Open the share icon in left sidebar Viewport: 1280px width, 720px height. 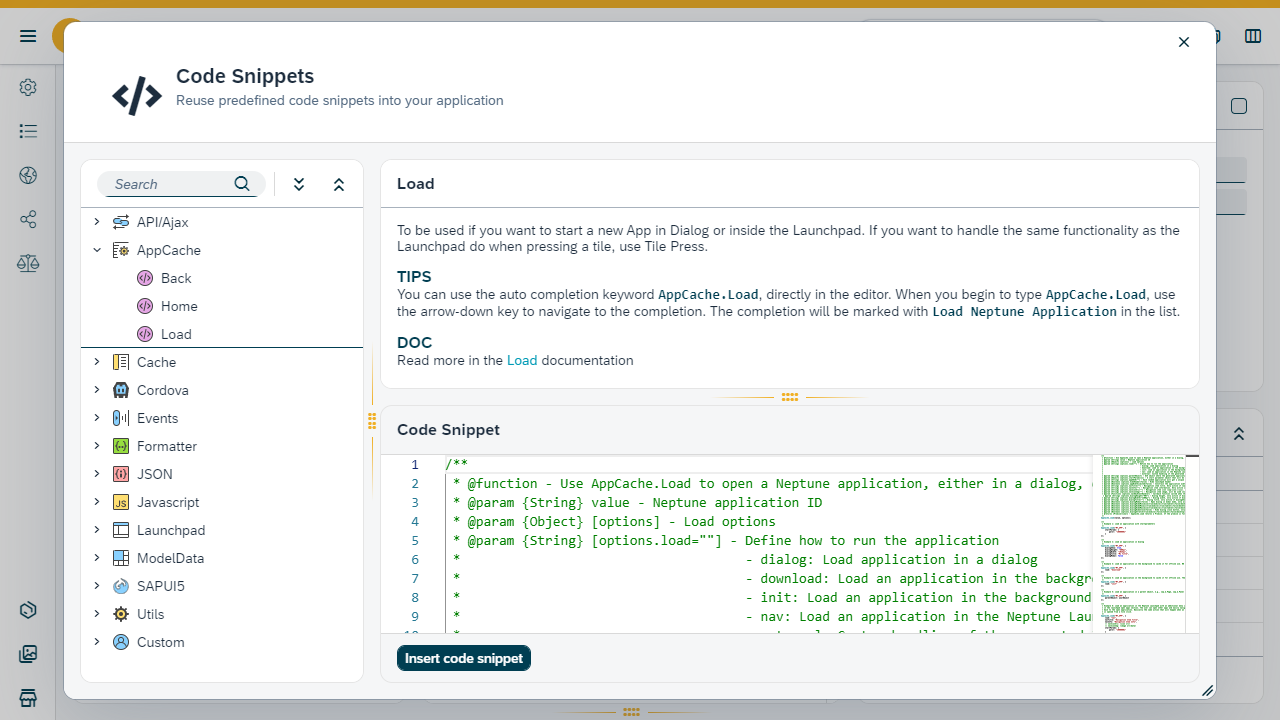click(28, 219)
